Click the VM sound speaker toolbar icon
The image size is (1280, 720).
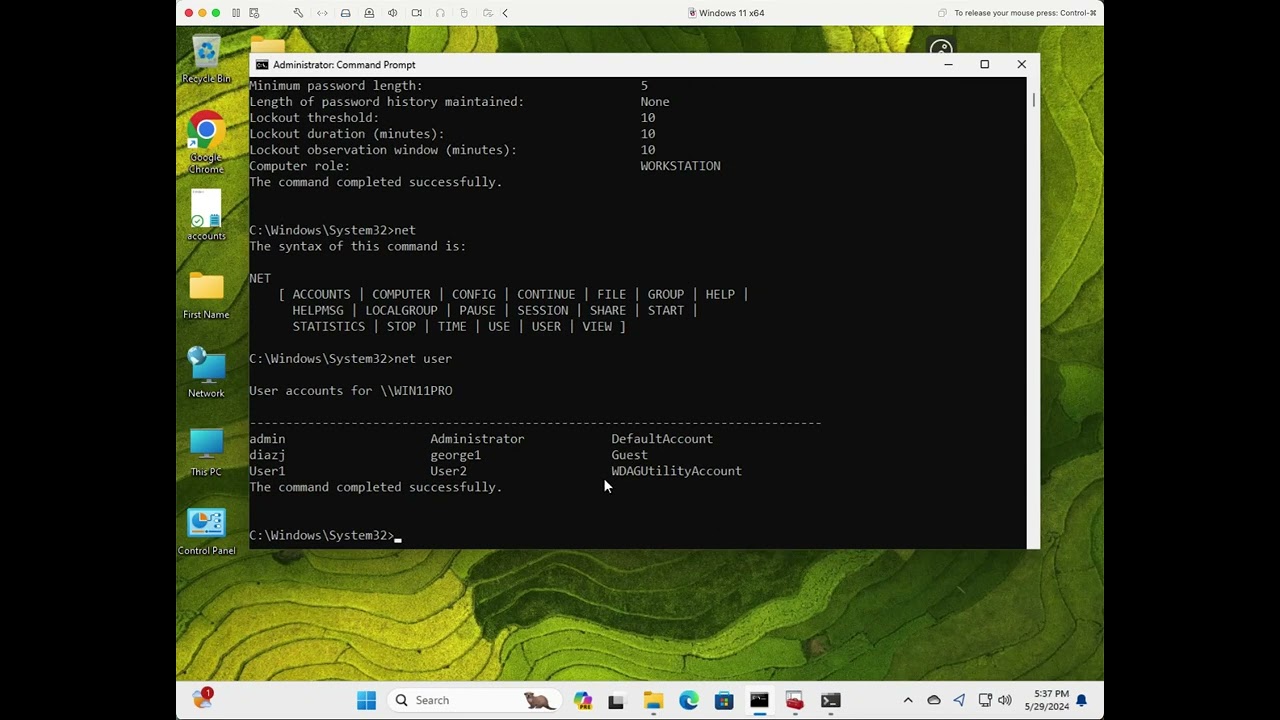[393, 13]
